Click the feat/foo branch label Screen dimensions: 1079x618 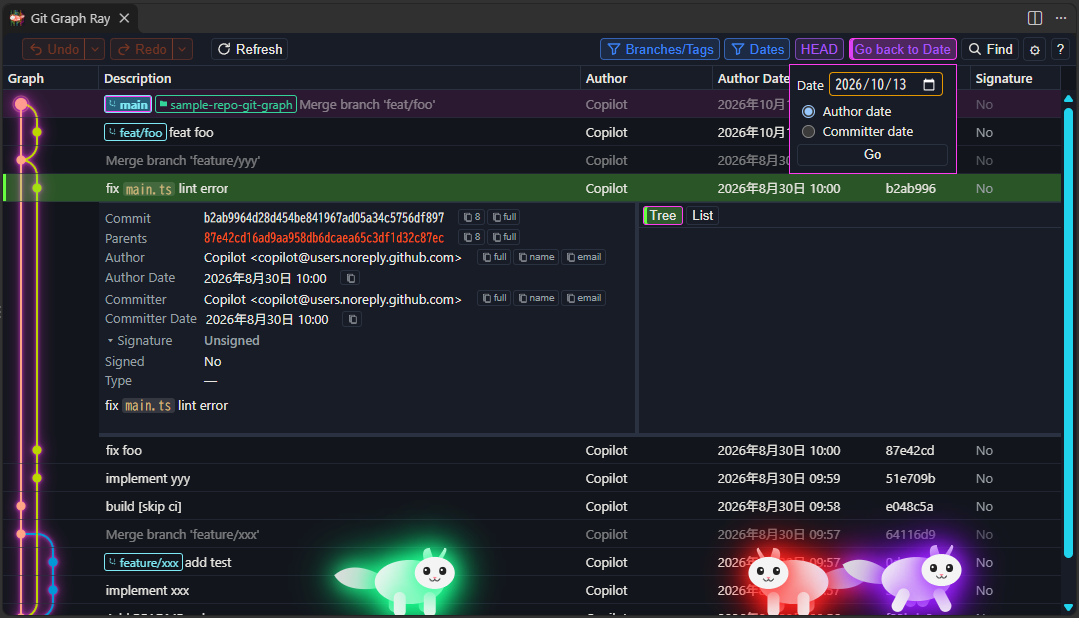pos(135,132)
